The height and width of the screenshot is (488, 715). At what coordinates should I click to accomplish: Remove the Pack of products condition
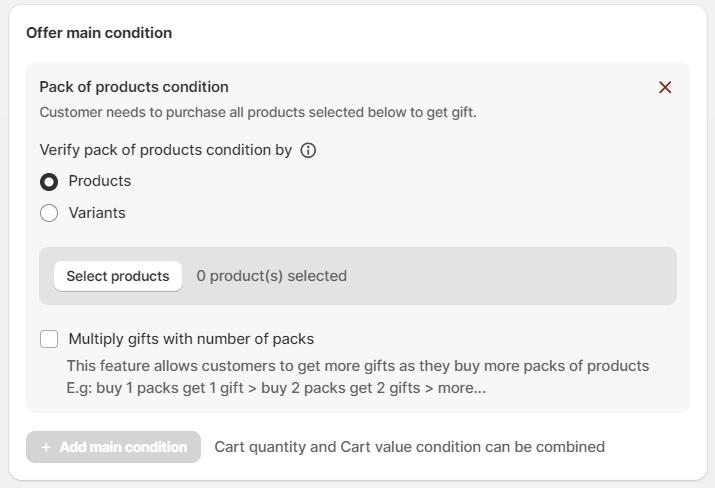[665, 88]
